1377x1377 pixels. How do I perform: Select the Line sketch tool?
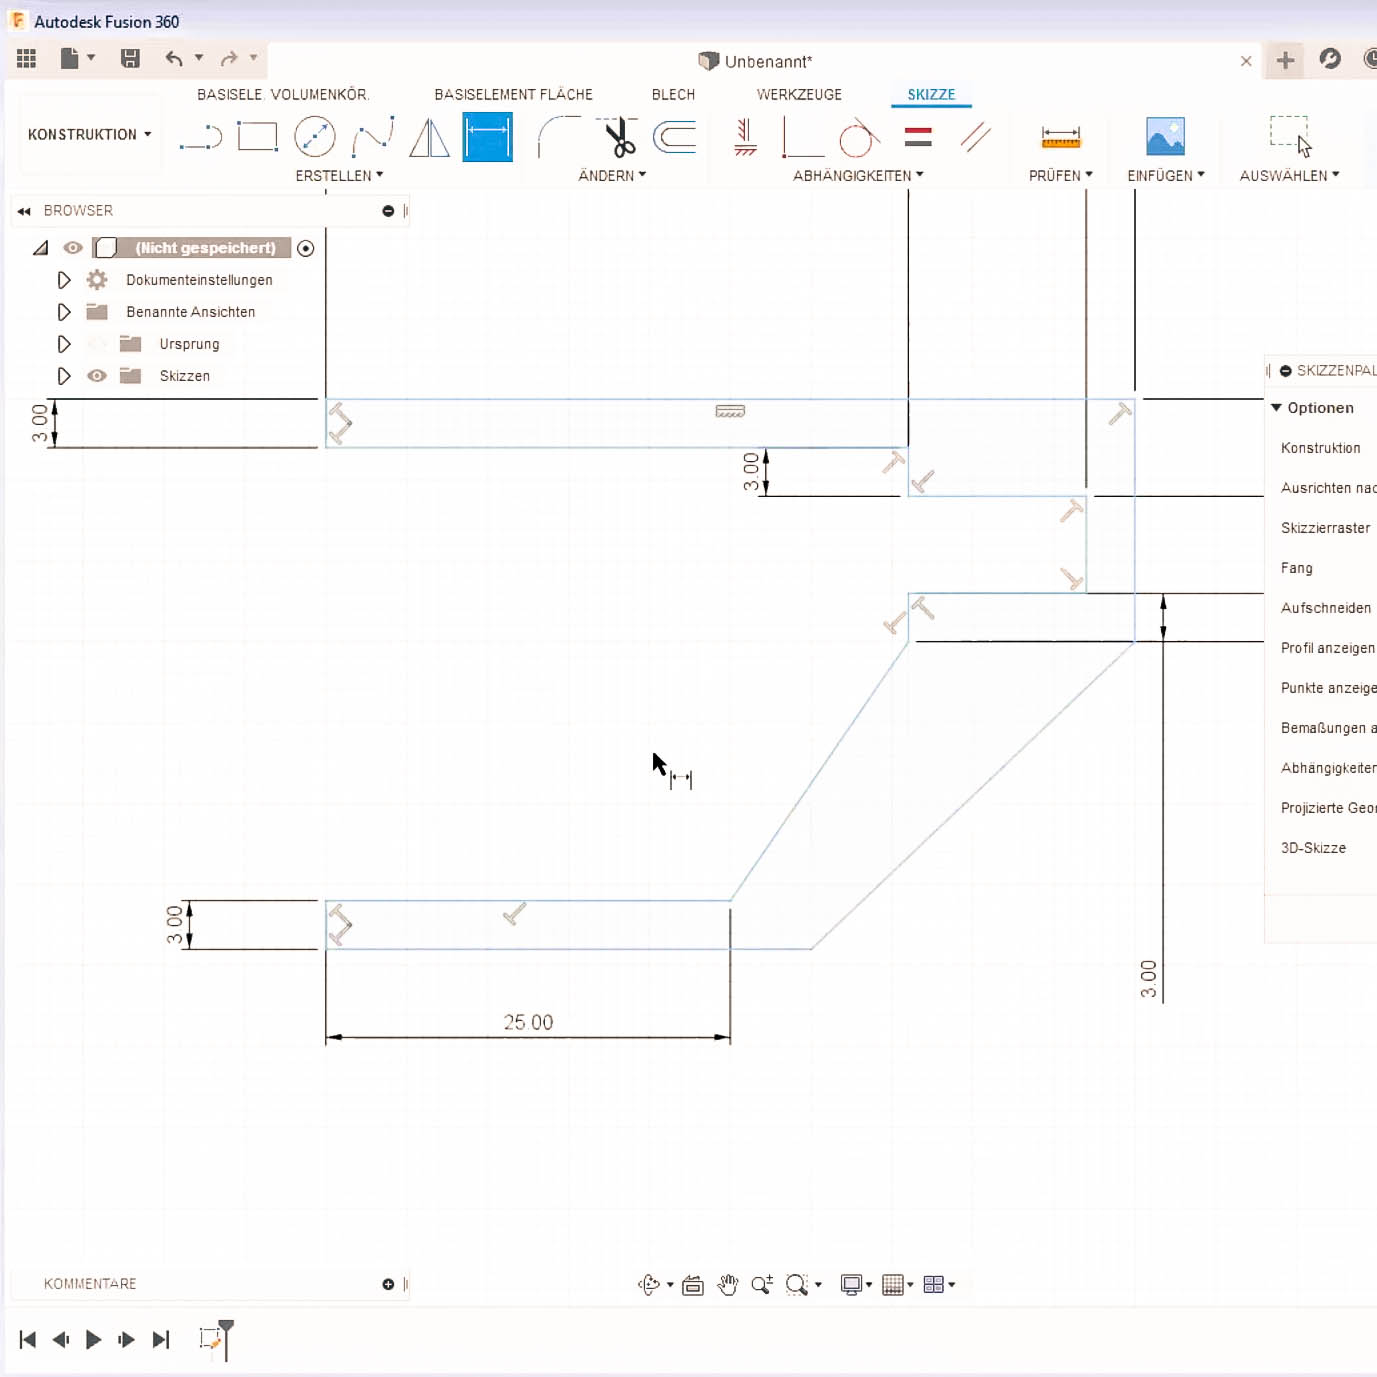pyautogui.click(x=201, y=137)
